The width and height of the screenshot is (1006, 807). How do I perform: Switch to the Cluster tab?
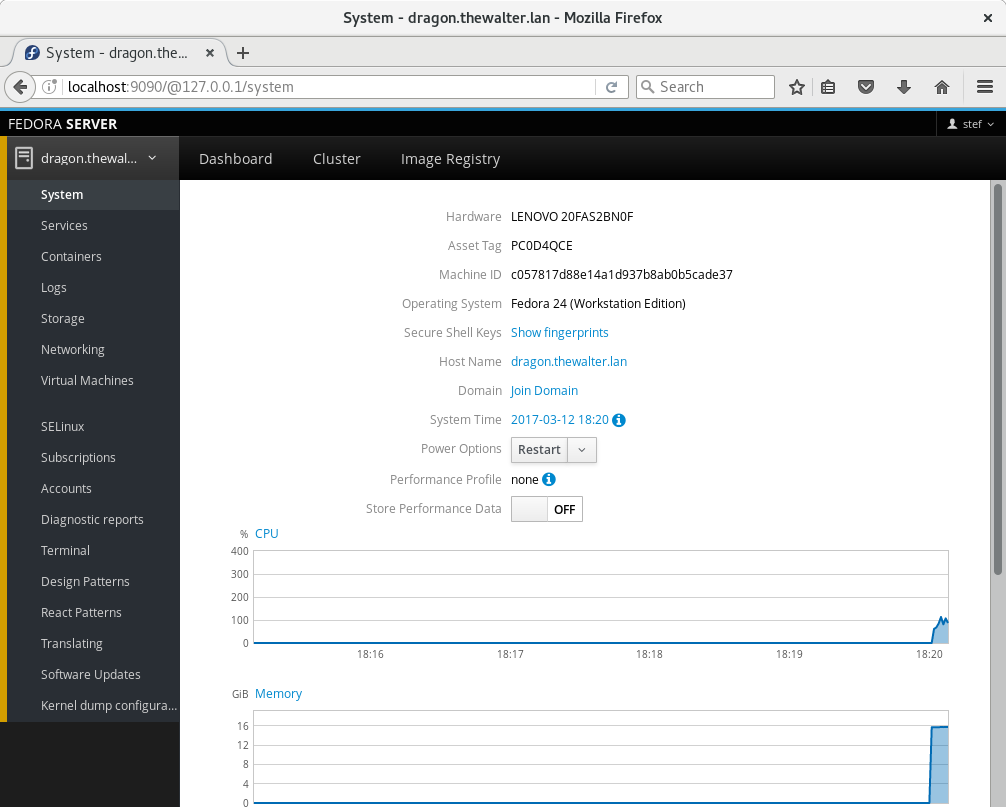[336, 159]
